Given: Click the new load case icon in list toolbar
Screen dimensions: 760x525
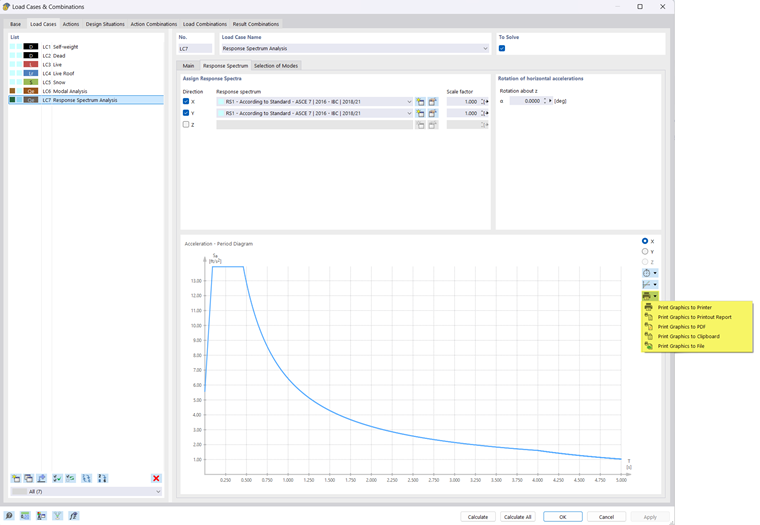Looking at the screenshot, I should coord(16,478).
